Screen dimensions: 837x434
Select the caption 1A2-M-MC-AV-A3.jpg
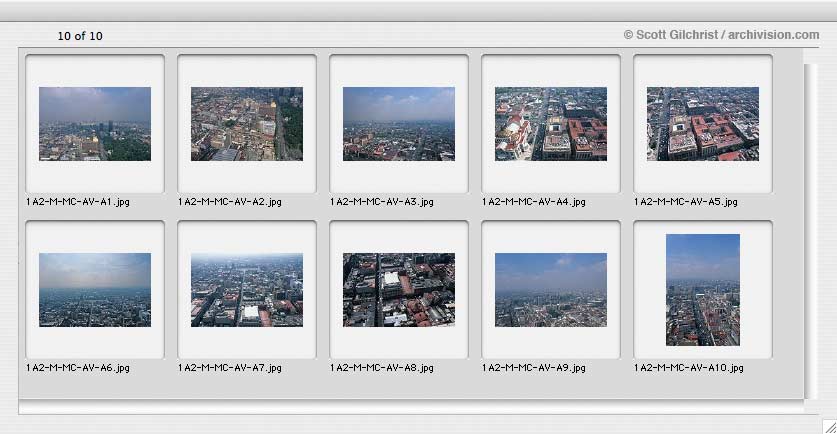[382, 202]
